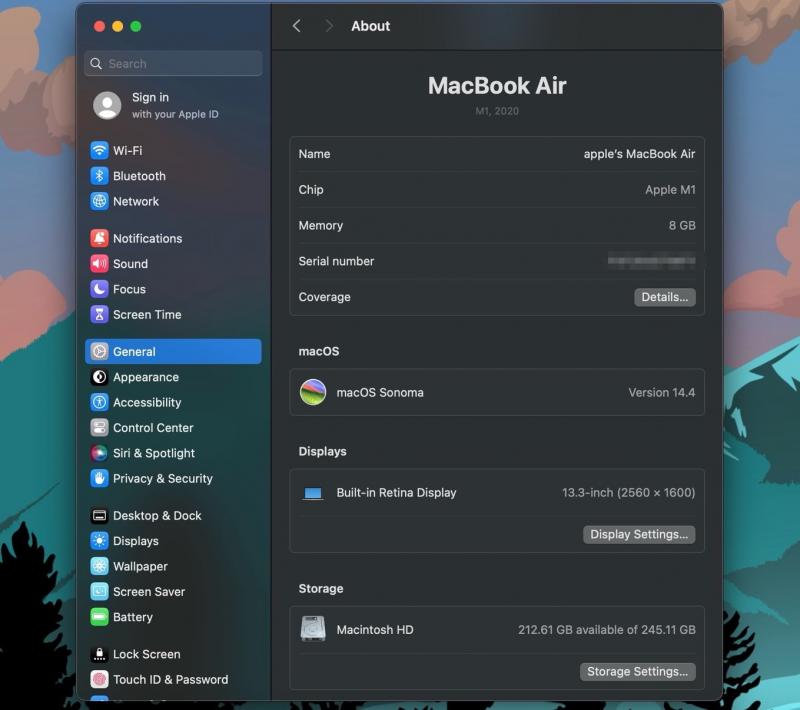Click the Chip value Apple M1
This screenshot has width=800, height=710.
click(670, 190)
